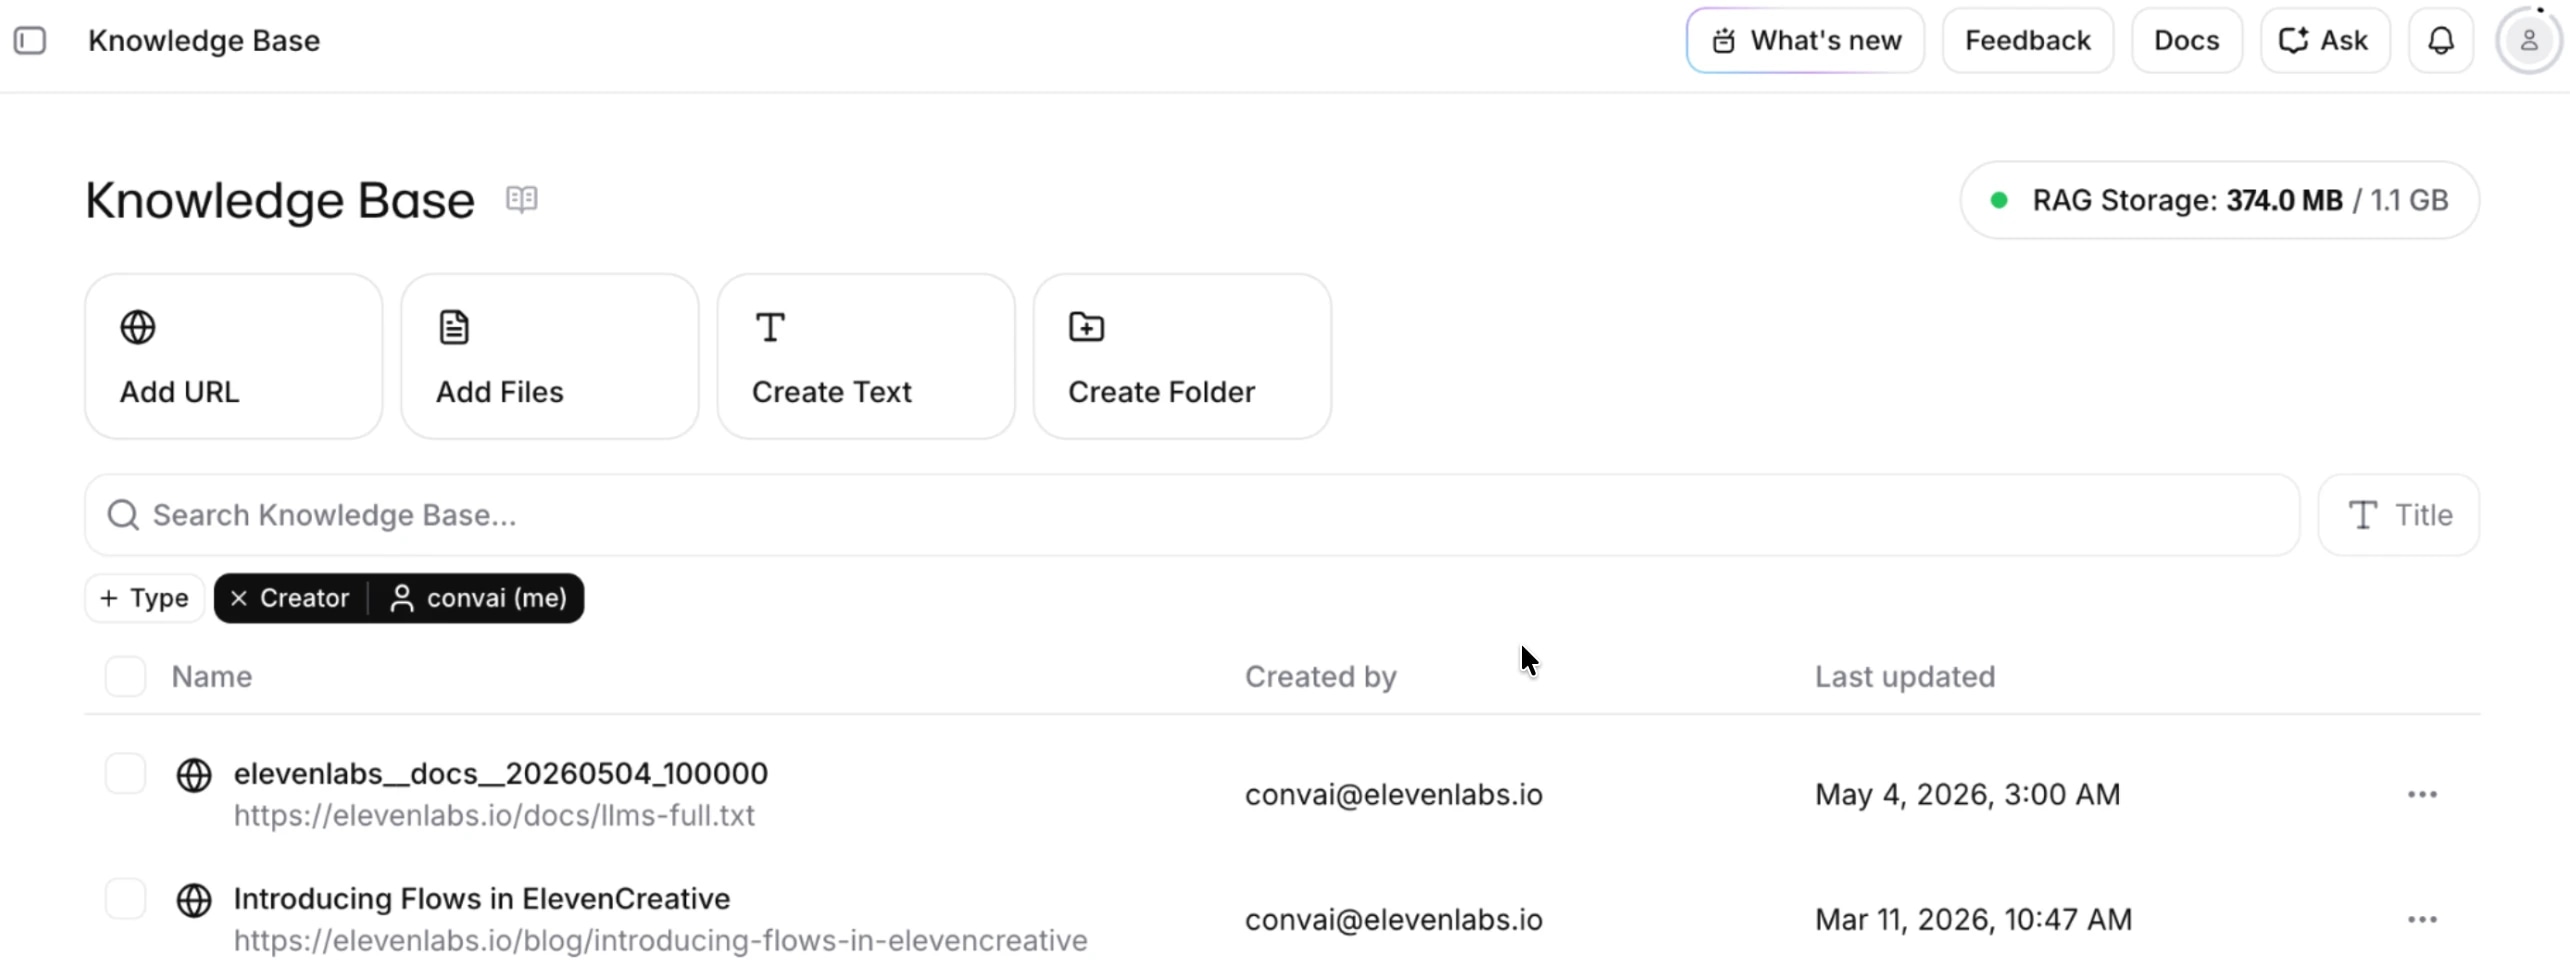Click the Create Folder folder-plus icon

point(1086,327)
